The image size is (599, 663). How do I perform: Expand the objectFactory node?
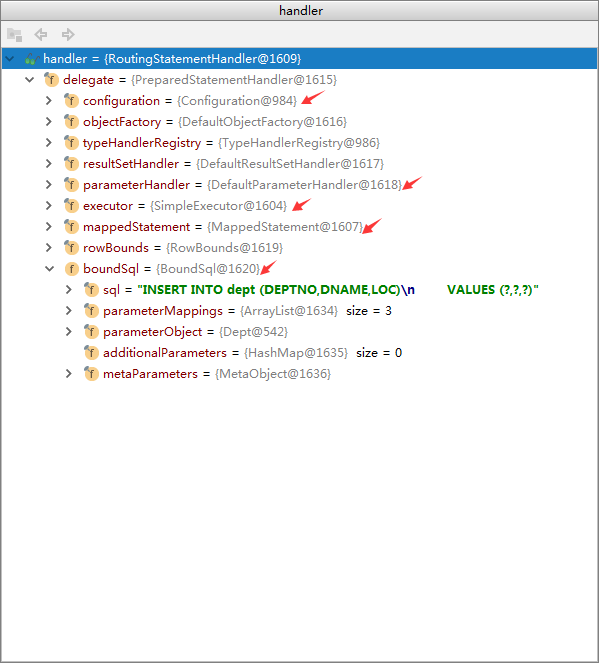[49, 122]
